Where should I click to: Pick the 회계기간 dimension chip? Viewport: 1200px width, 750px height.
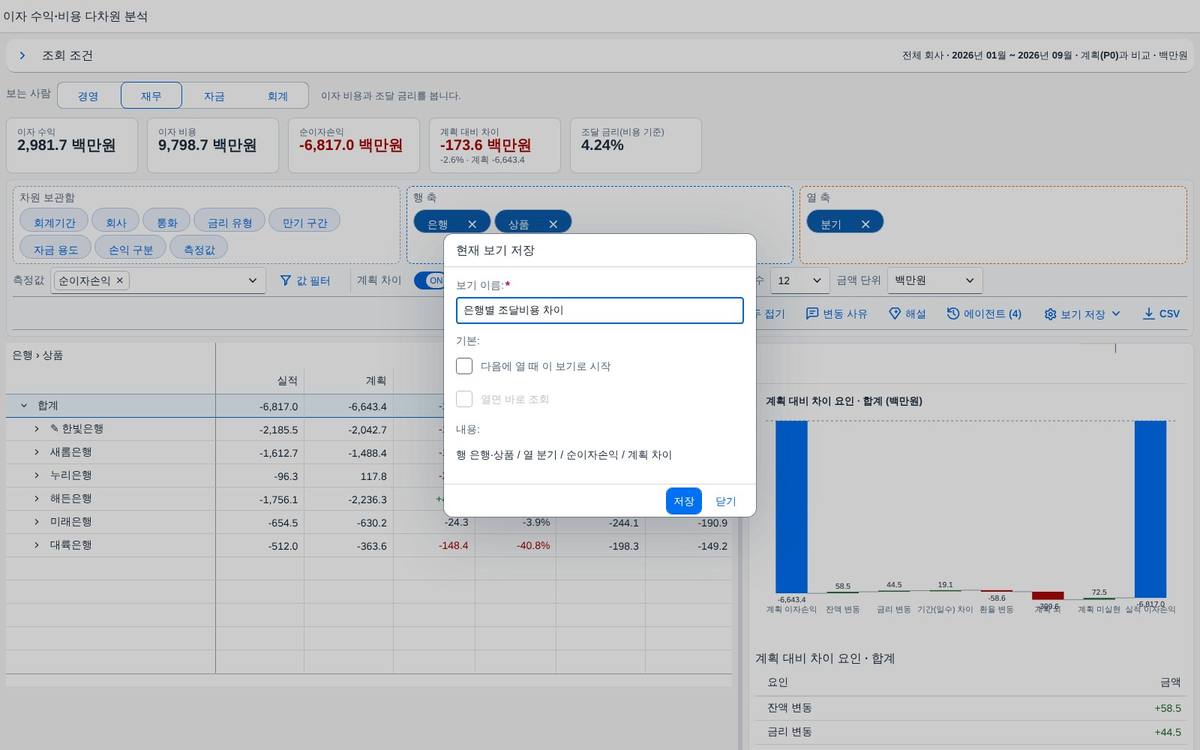(54, 223)
